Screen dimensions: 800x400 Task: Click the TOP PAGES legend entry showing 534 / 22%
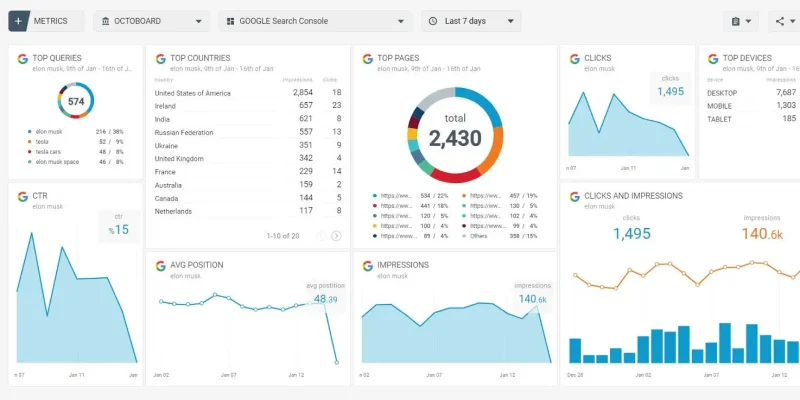click(410, 195)
